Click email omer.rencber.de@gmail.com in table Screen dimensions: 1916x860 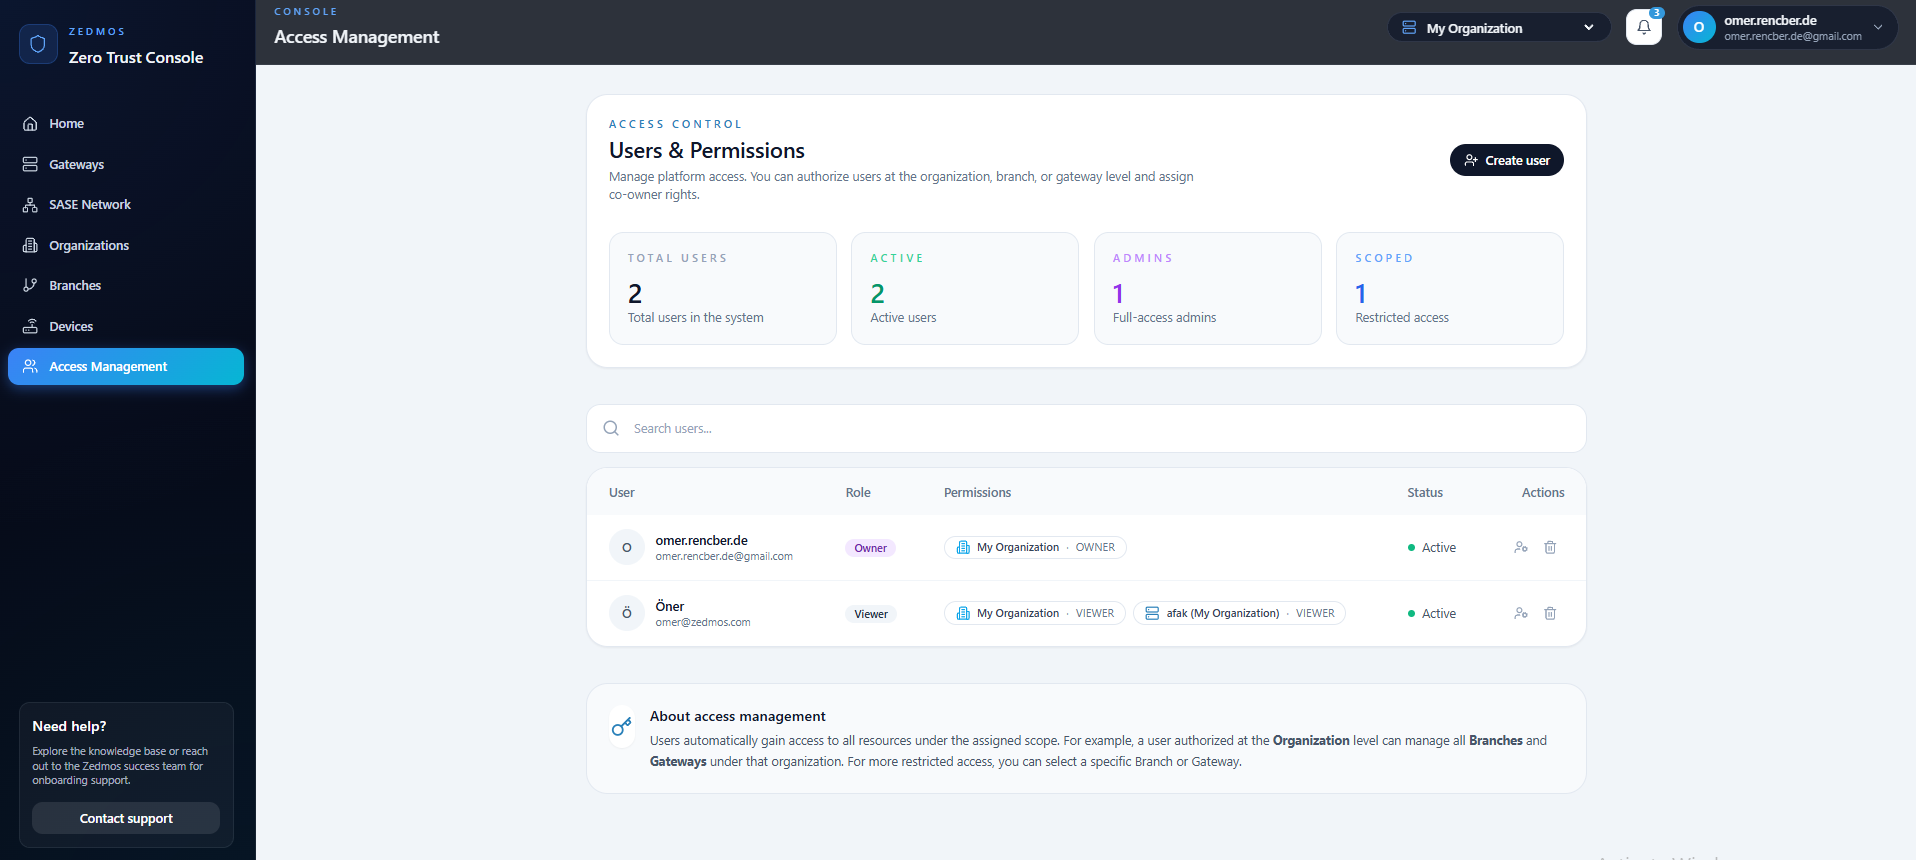click(724, 556)
